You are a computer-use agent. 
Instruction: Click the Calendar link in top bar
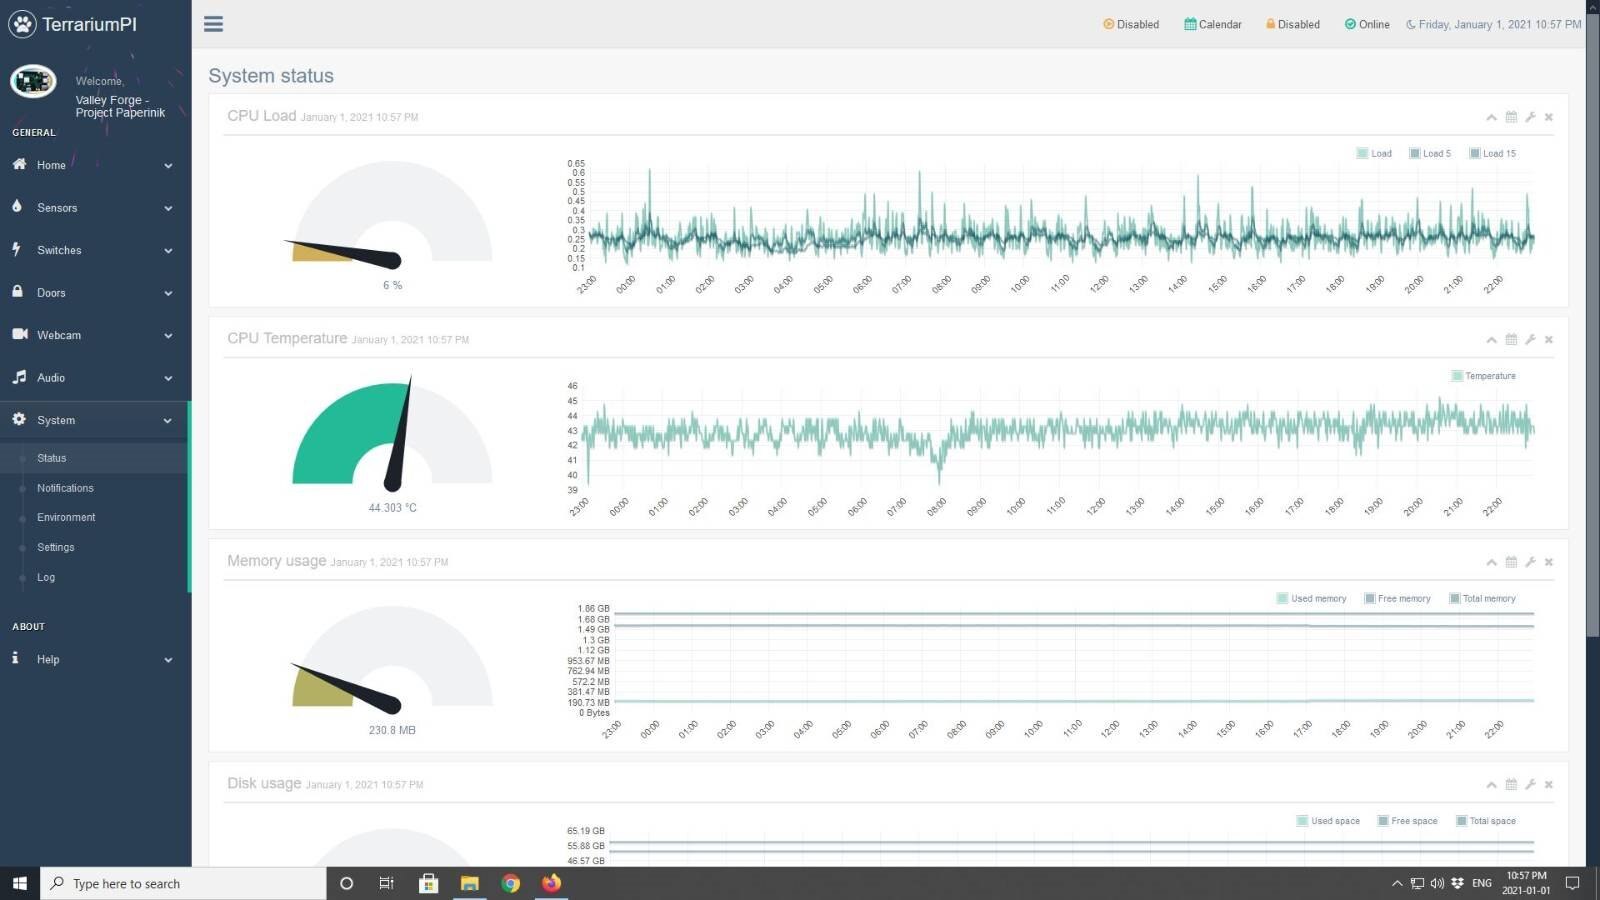[1213, 24]
